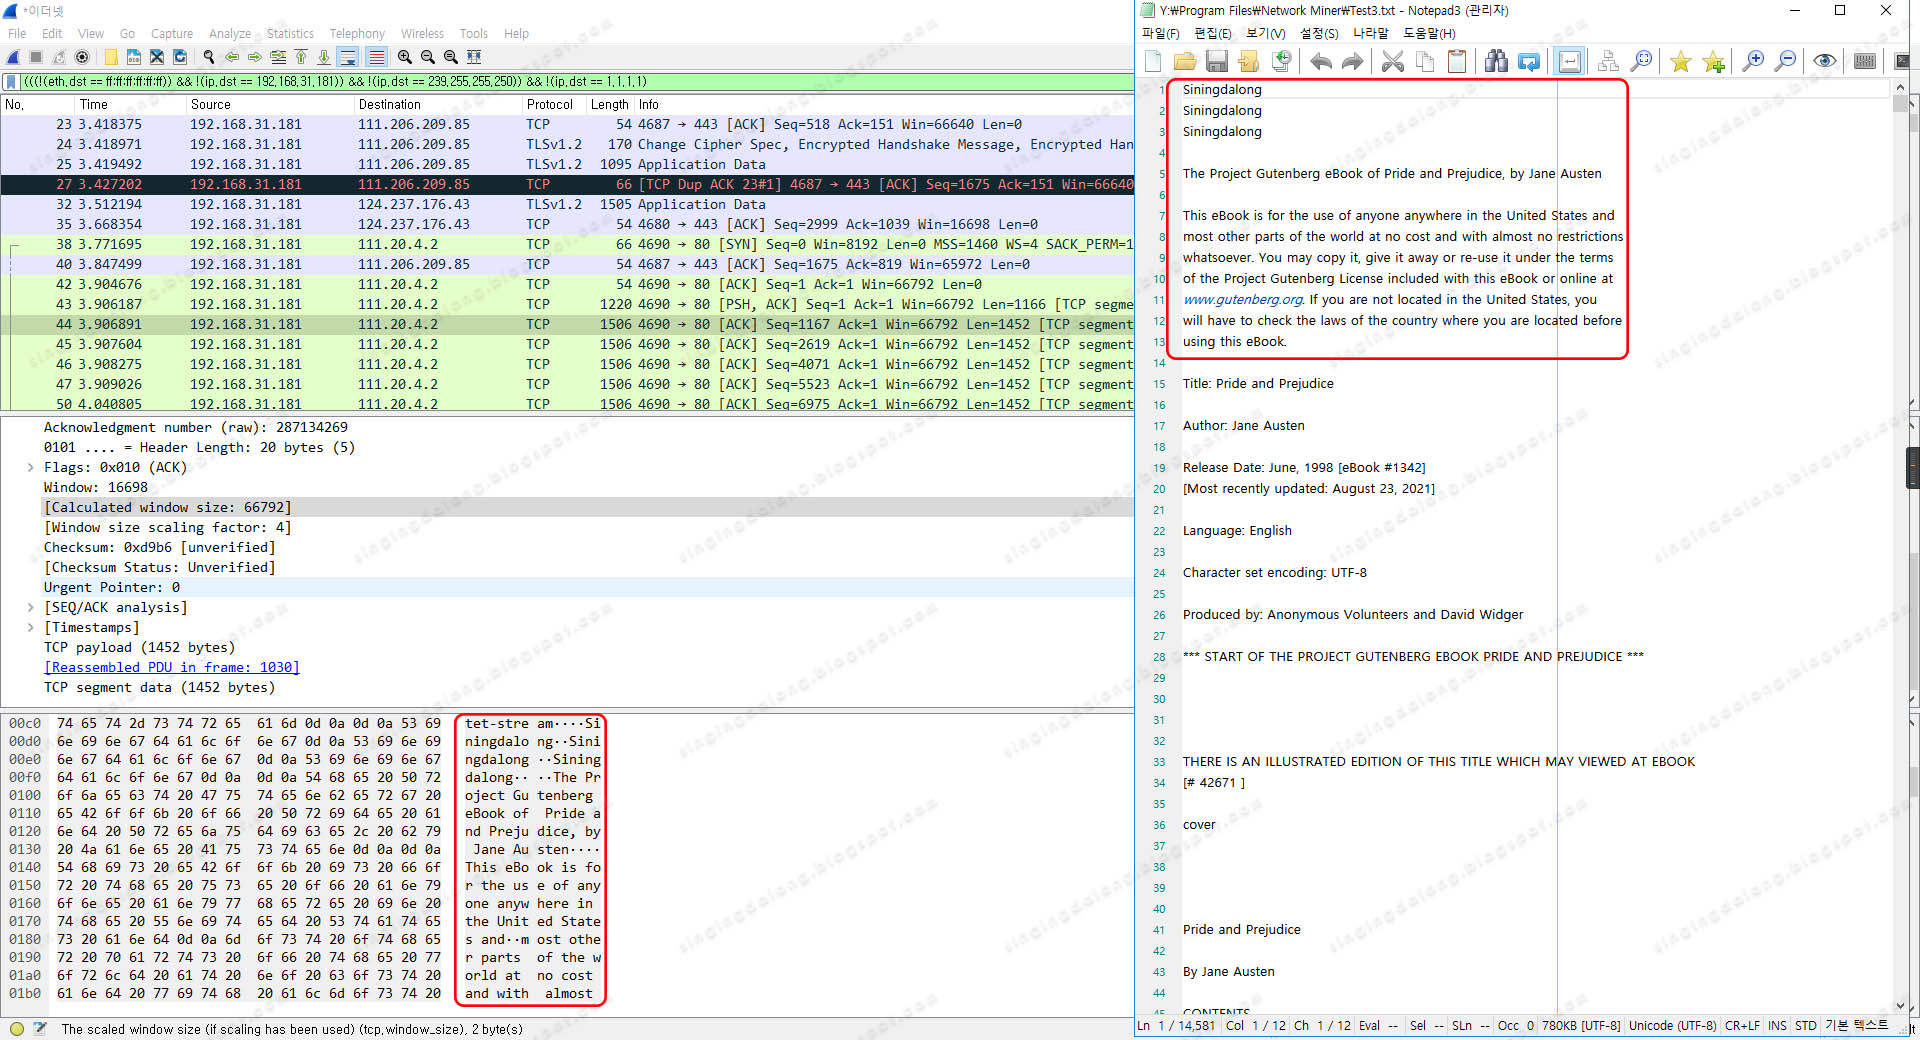The width and height of the screenshot is (1920, 1040).
Task: Toggle word wrap in Notepad3 toolbar
Action: pos(1570,61)
